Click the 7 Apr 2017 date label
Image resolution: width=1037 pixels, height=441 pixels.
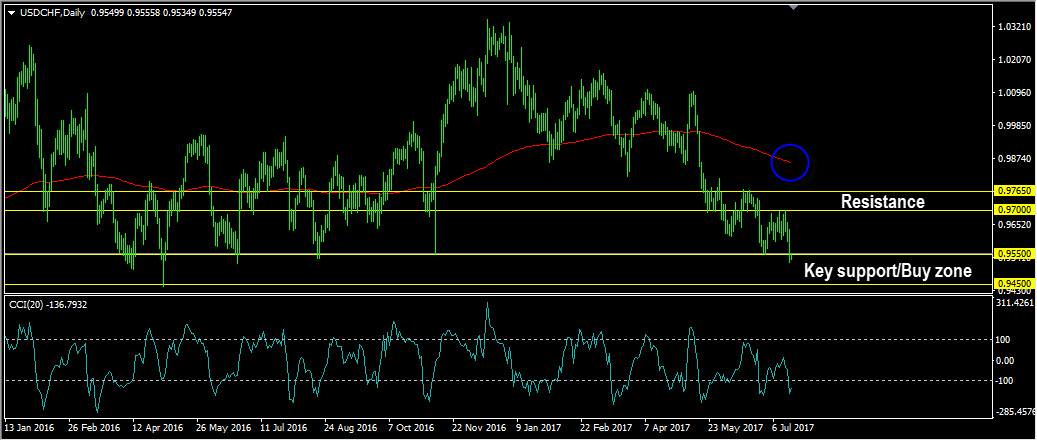pyautogui.click(x=668, y=427)
